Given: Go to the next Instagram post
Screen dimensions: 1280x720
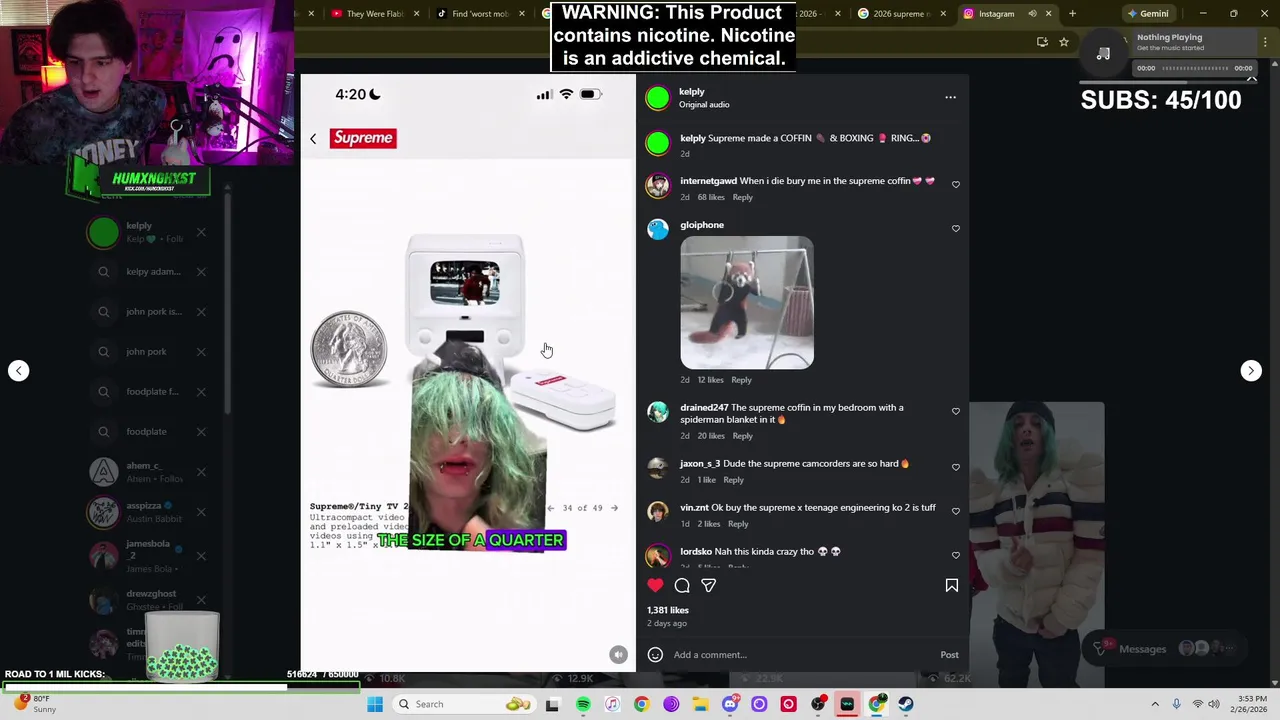Looking at the screenshot, I should coord(1251,371).
